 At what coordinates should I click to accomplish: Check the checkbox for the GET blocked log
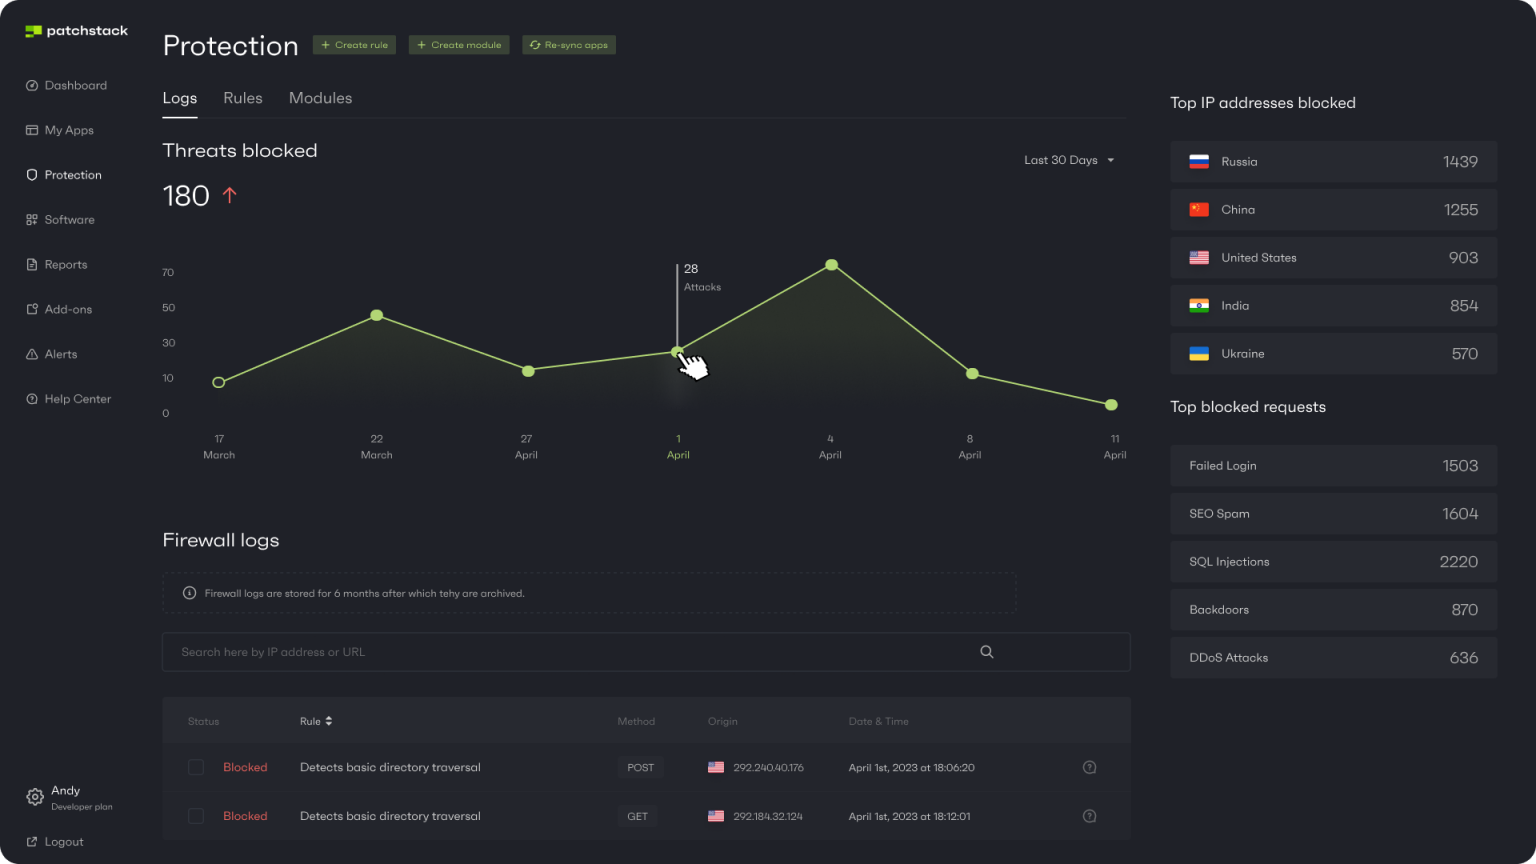196,816
